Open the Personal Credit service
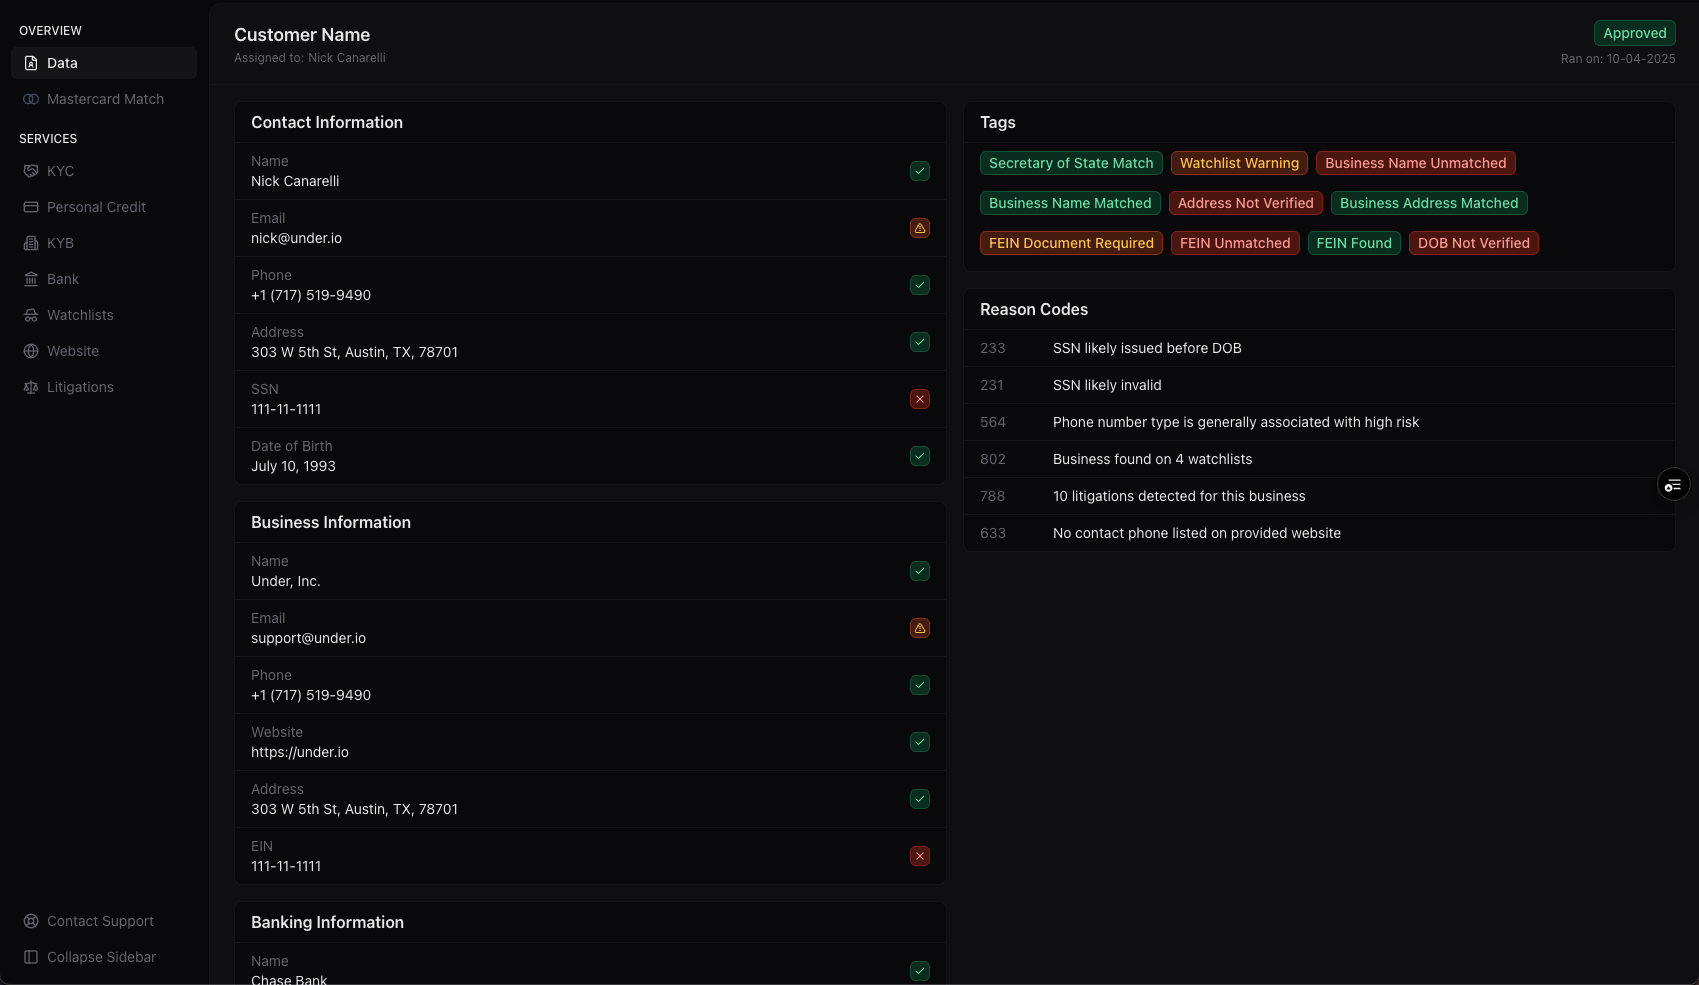This screenshot has width=1699, height=985. pyautogui.click(x=96, y=207)
